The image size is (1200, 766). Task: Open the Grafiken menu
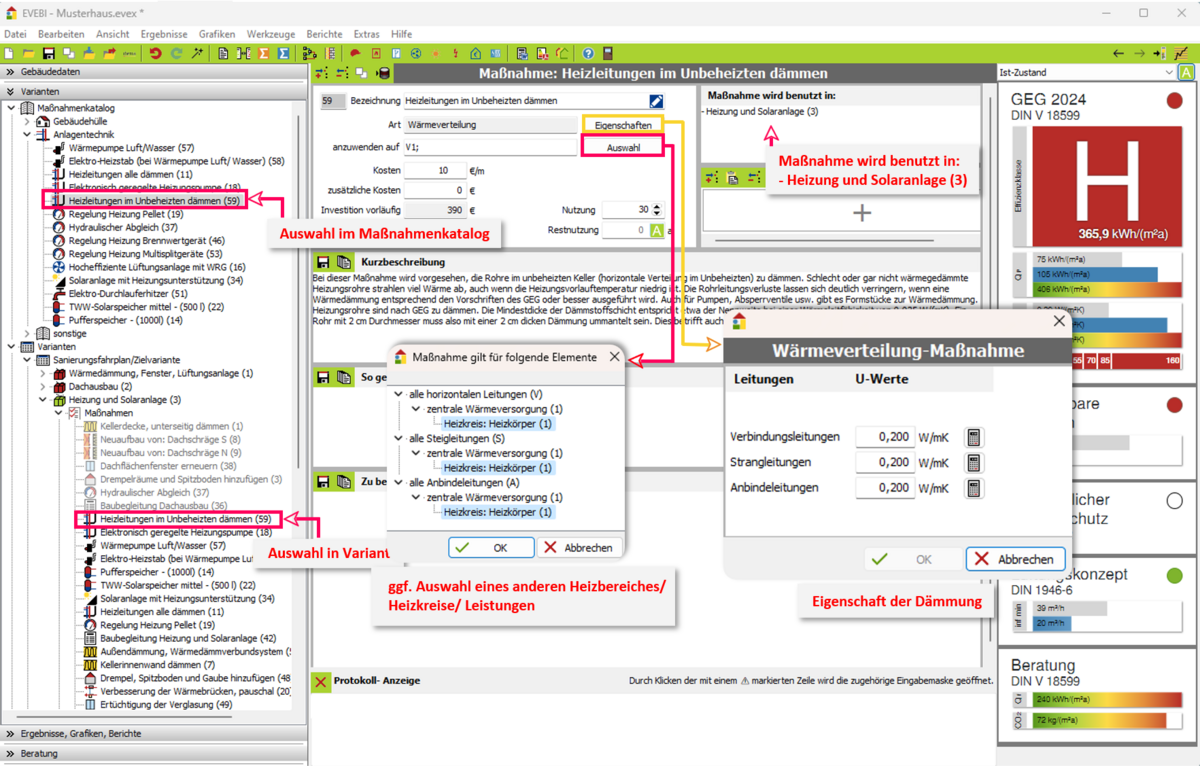coord(217,34)
